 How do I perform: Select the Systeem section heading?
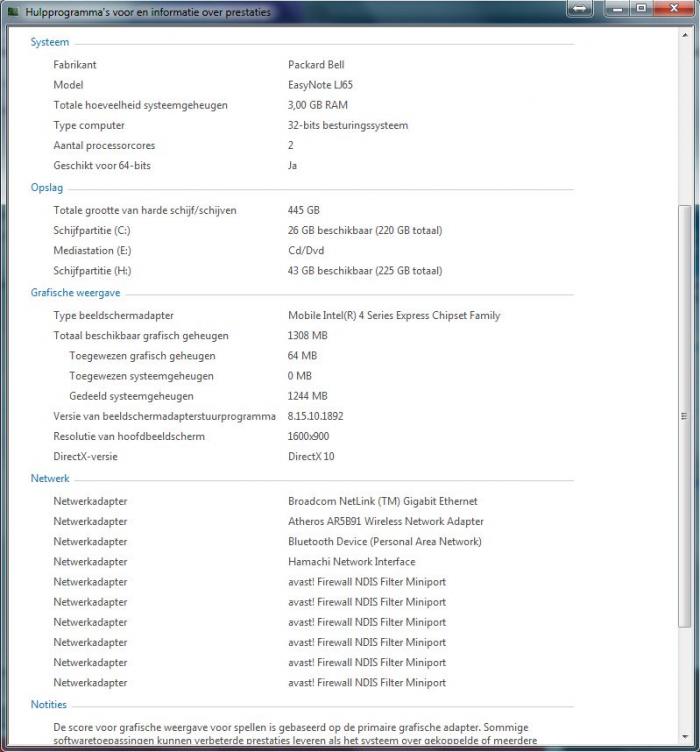tap(50, 42)
